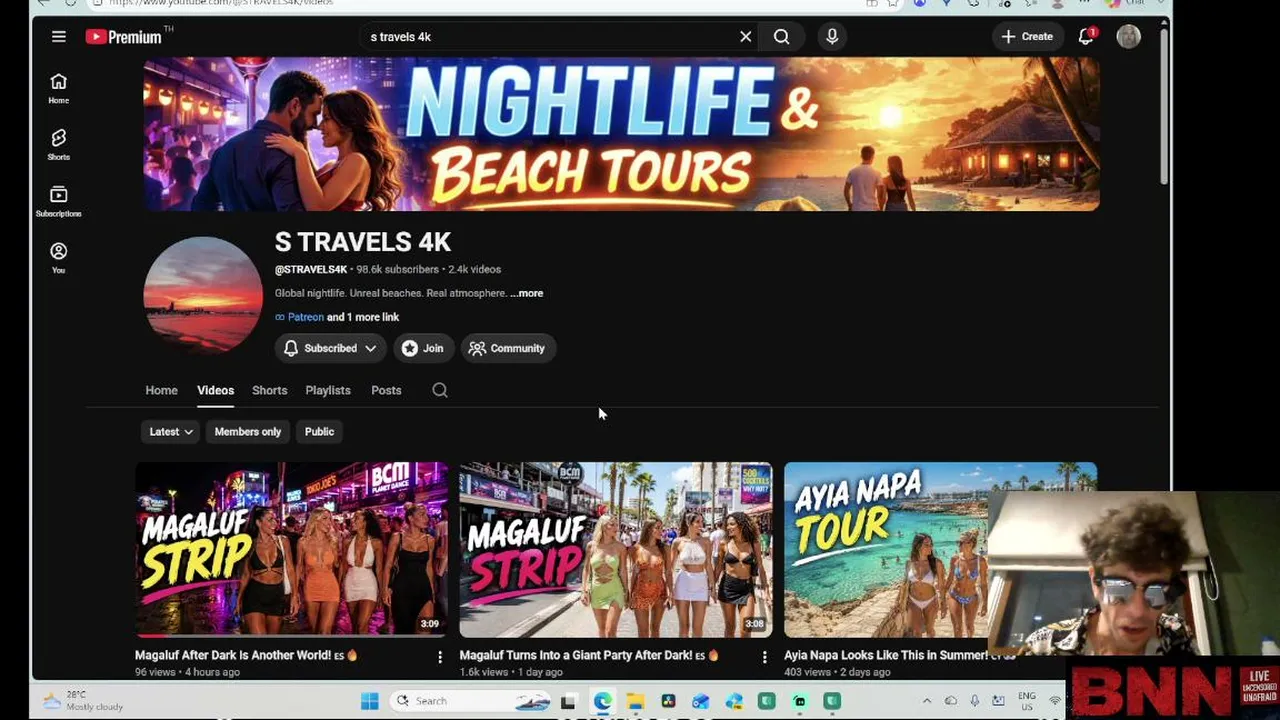This screenshot has width=1280, height=720.
Task: Click the 2.4k videos text
Action: [474, 270]
